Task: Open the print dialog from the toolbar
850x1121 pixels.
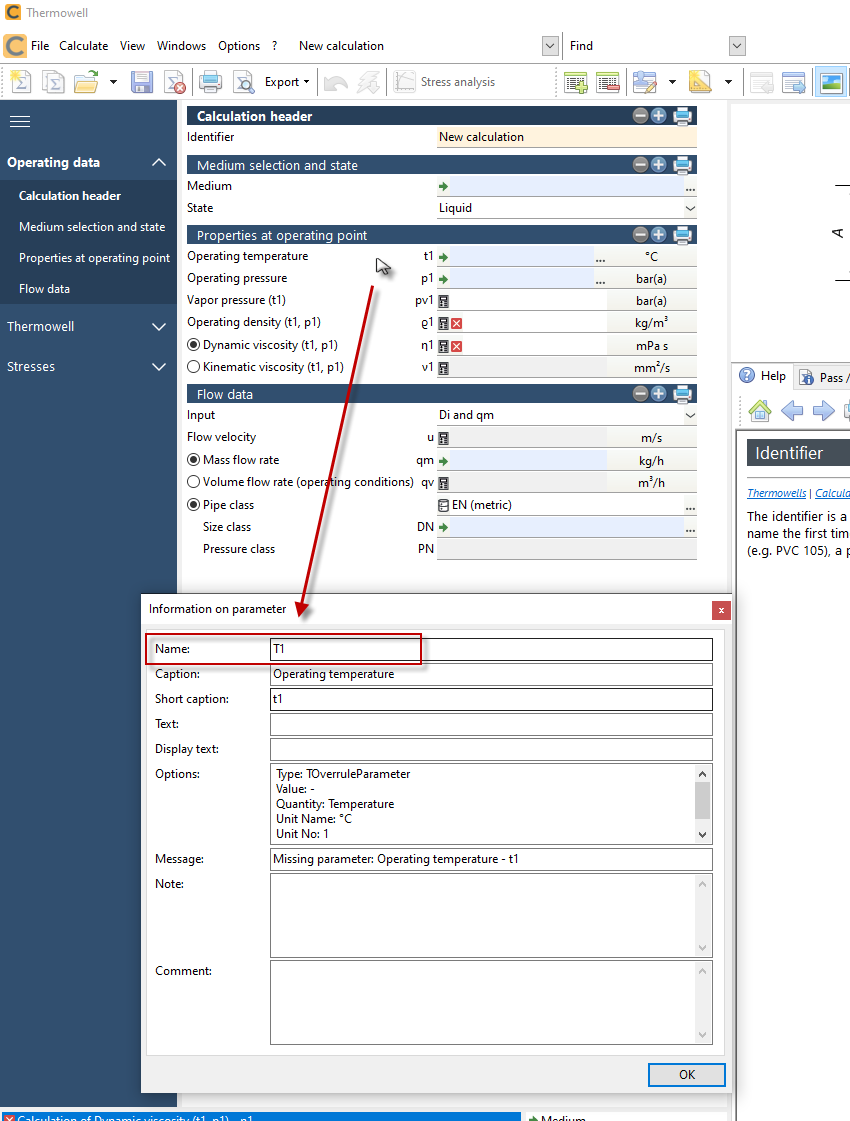Action: (210, 82)
